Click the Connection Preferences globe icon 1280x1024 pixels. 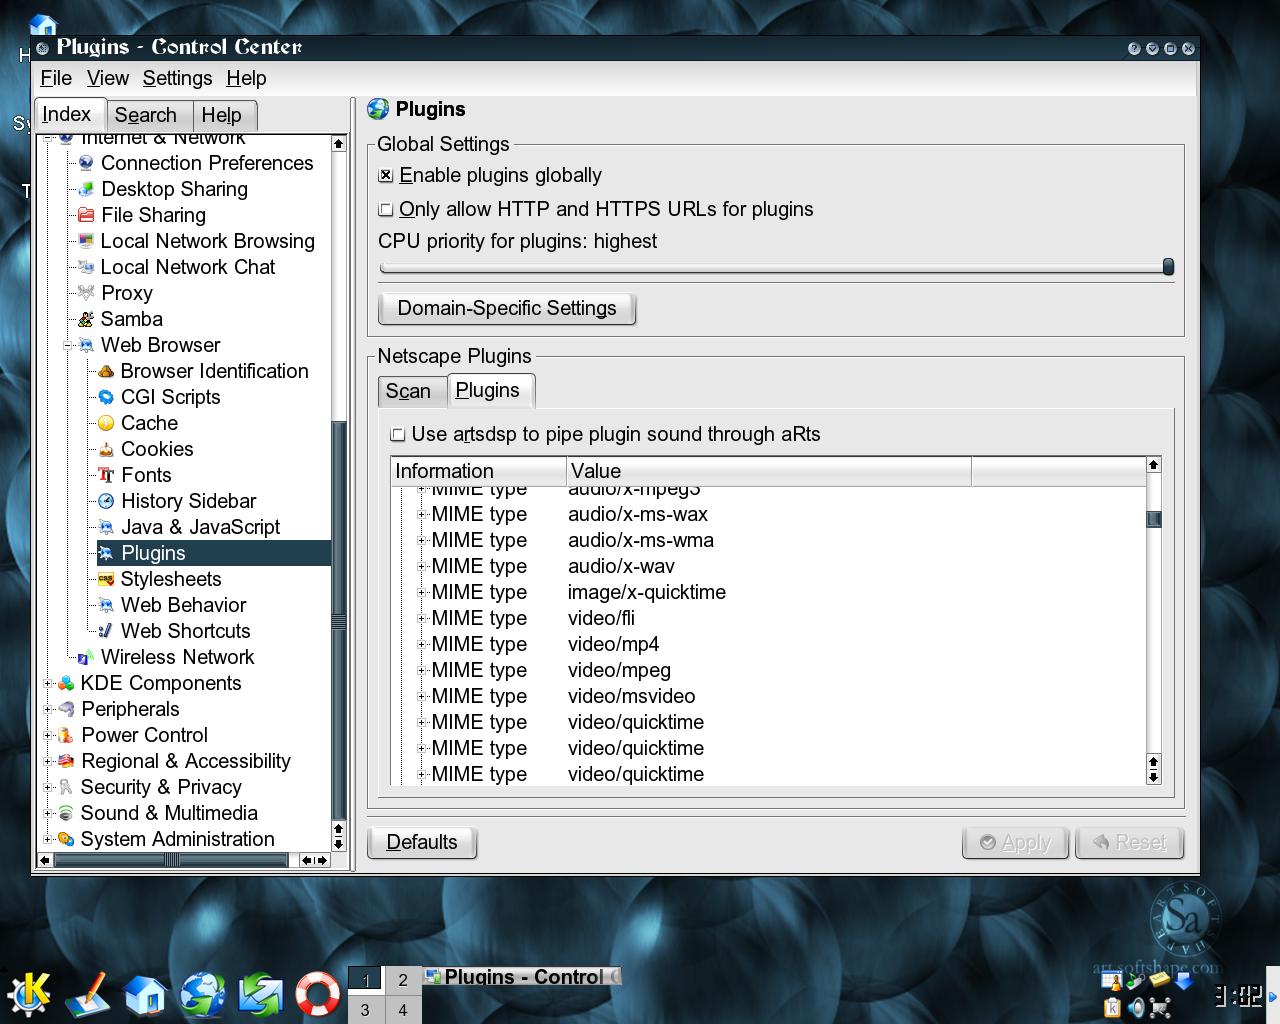pos(86,163)
